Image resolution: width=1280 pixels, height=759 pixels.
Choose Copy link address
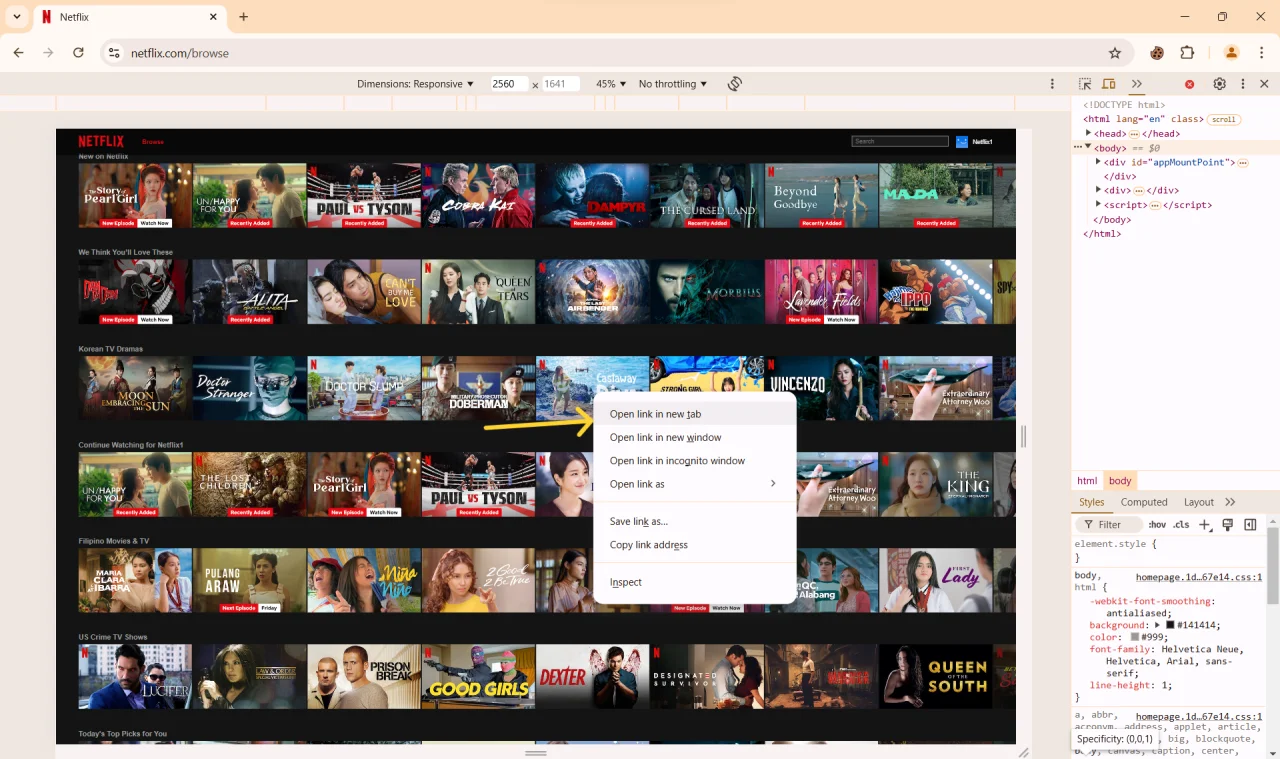[x=695, y=545]
